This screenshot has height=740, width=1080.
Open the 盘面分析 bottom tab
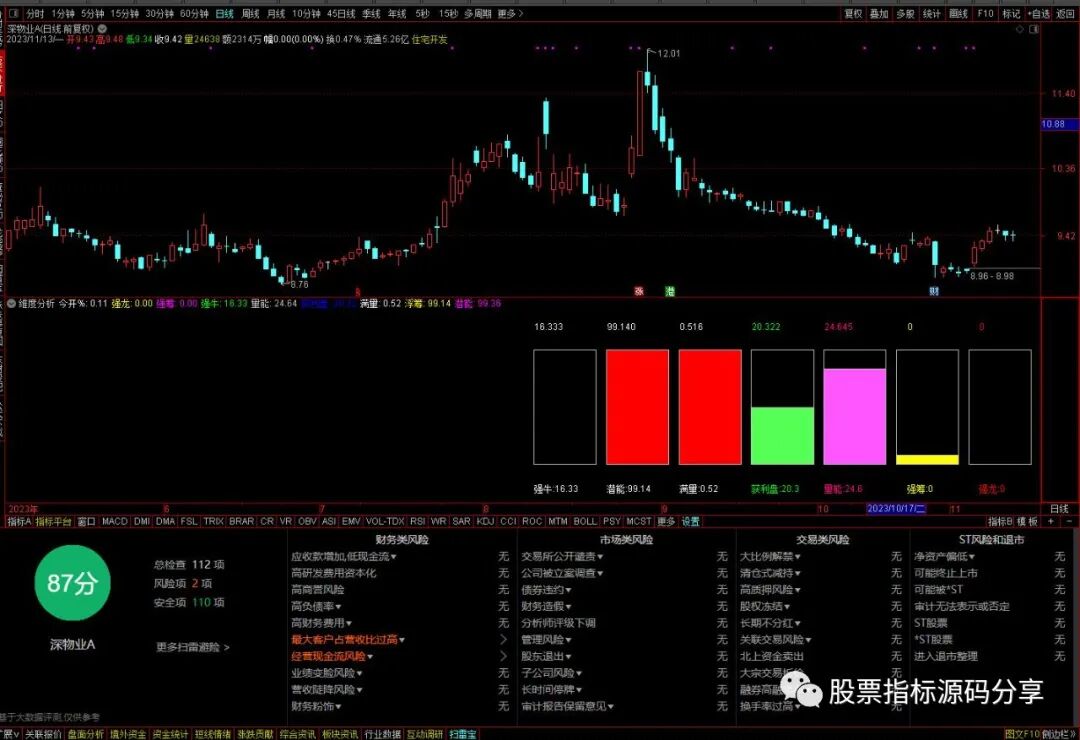pyautogui.click(x=85, y=734)
